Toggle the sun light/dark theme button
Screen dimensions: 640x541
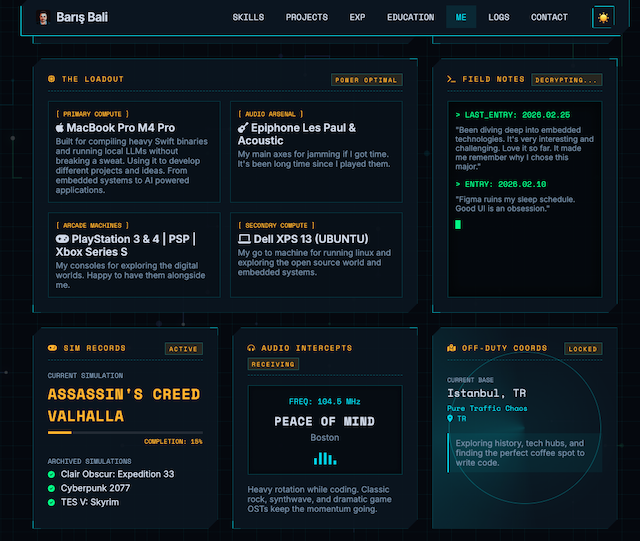(x=603, y=17)
